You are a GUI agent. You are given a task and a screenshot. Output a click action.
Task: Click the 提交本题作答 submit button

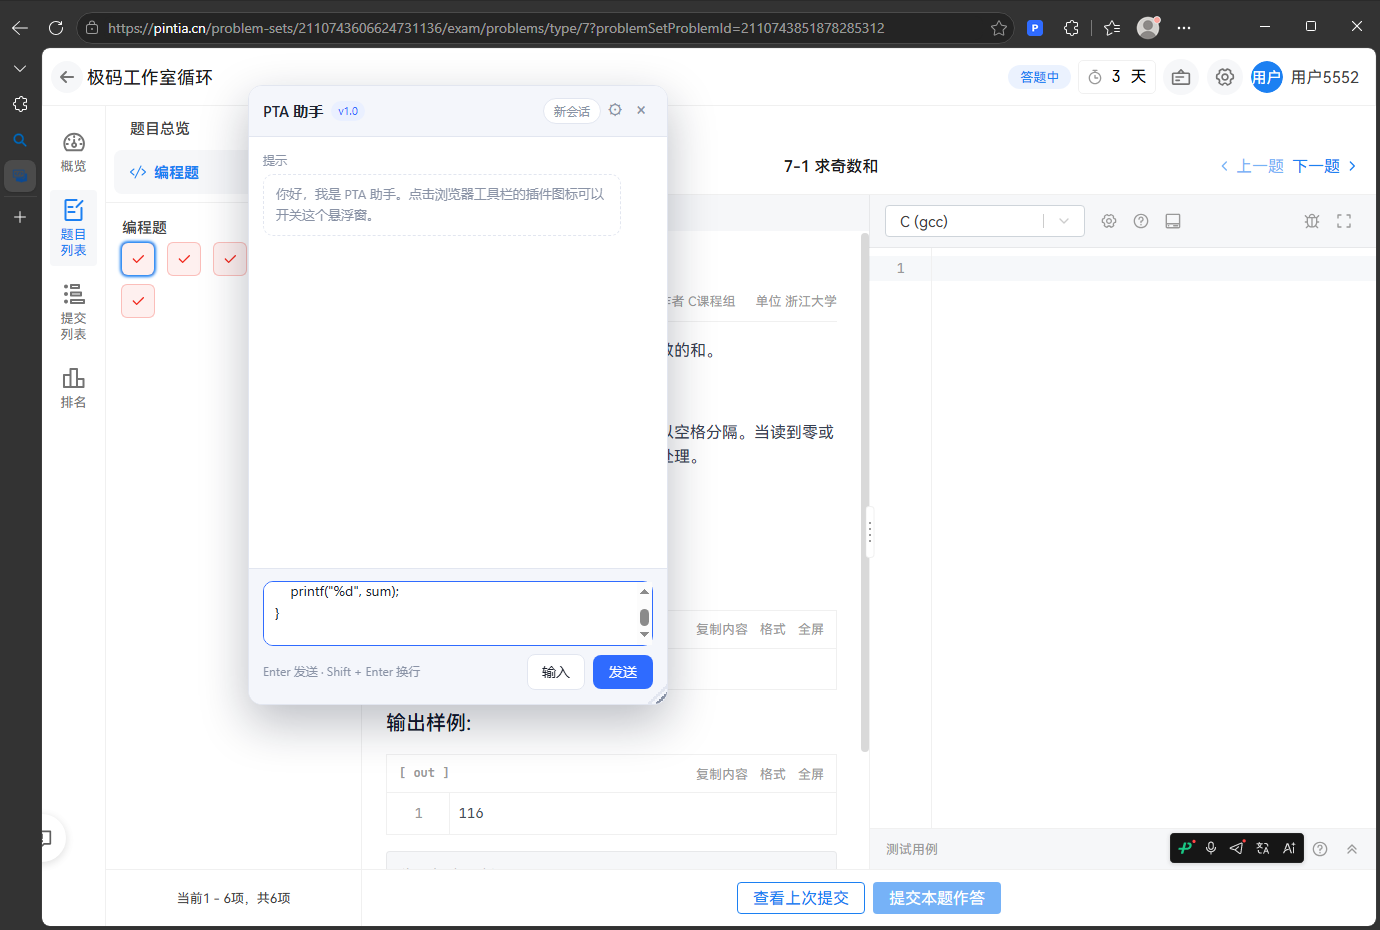coord(937,898)
